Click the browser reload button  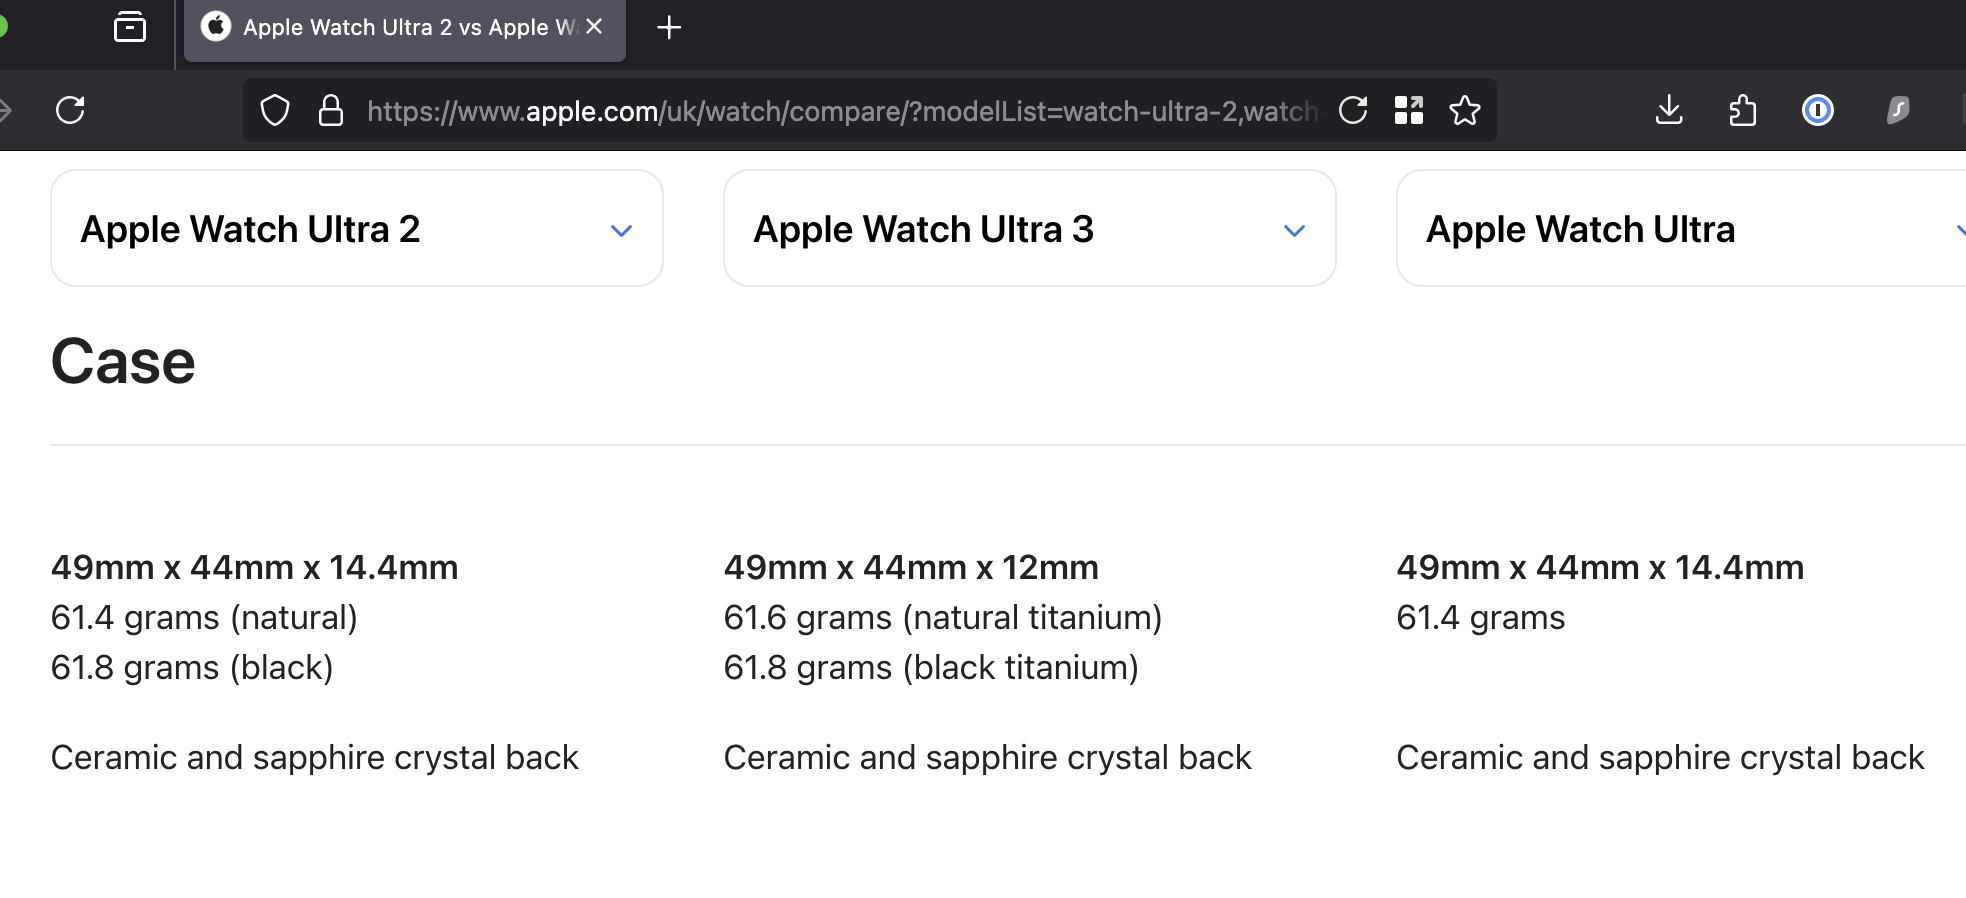point(70,110)
